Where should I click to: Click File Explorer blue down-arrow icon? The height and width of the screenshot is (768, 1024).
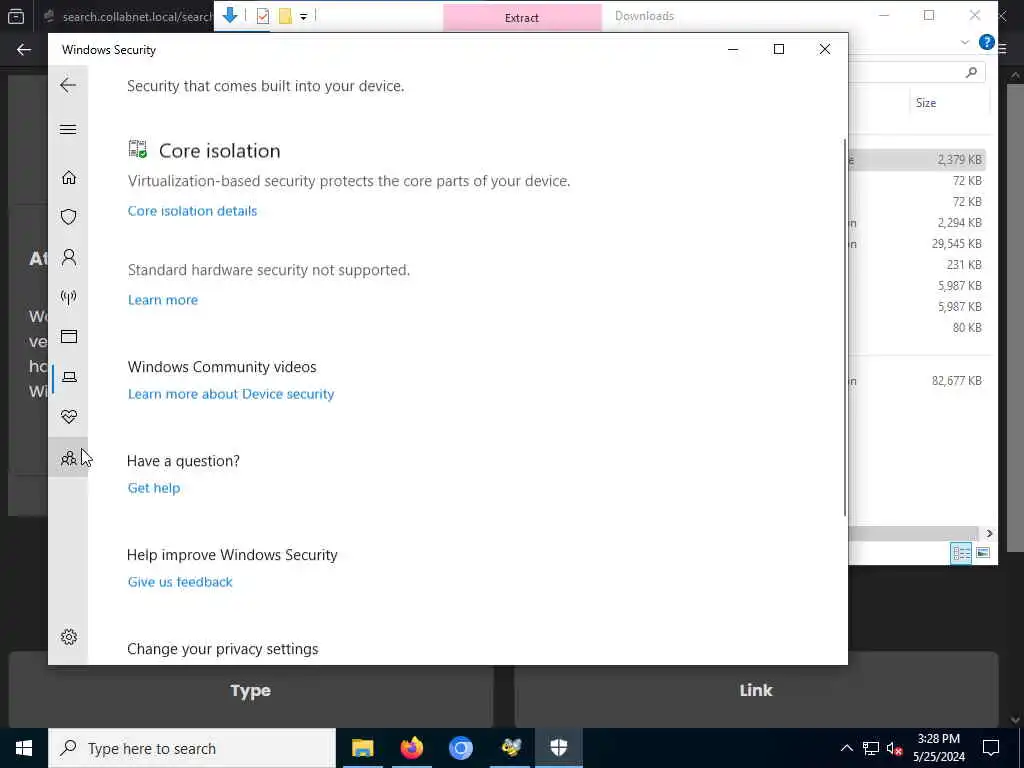[230, 15]
